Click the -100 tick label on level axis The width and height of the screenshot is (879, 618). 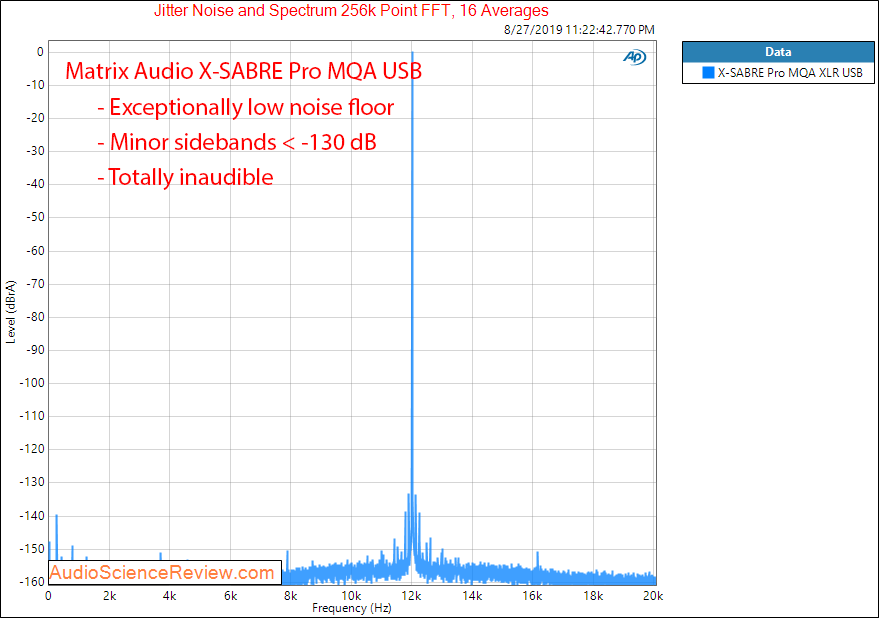click(x=31, y=383)
